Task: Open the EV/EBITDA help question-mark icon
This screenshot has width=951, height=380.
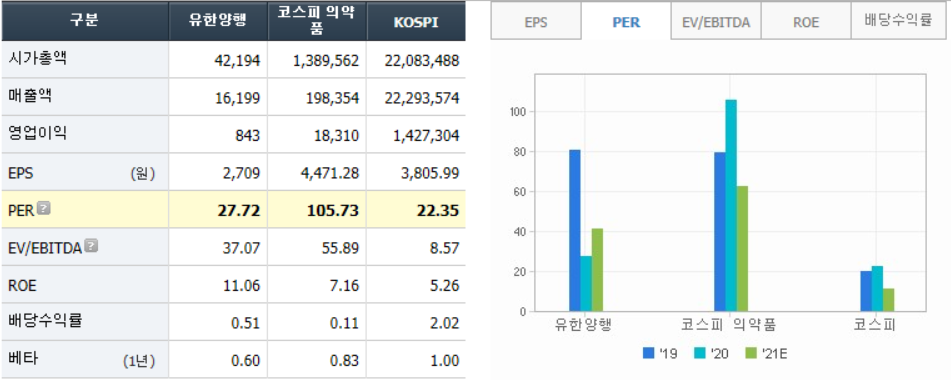Action: pyautogui.click(x=91, y=246)
